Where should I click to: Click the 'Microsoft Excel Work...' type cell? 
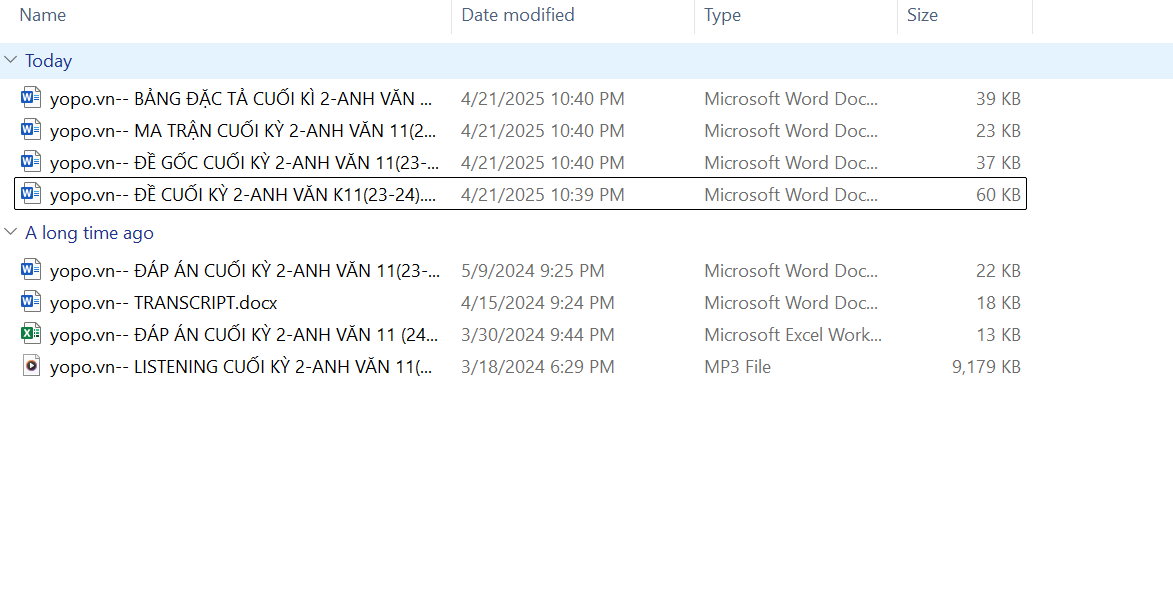point(792,335)
